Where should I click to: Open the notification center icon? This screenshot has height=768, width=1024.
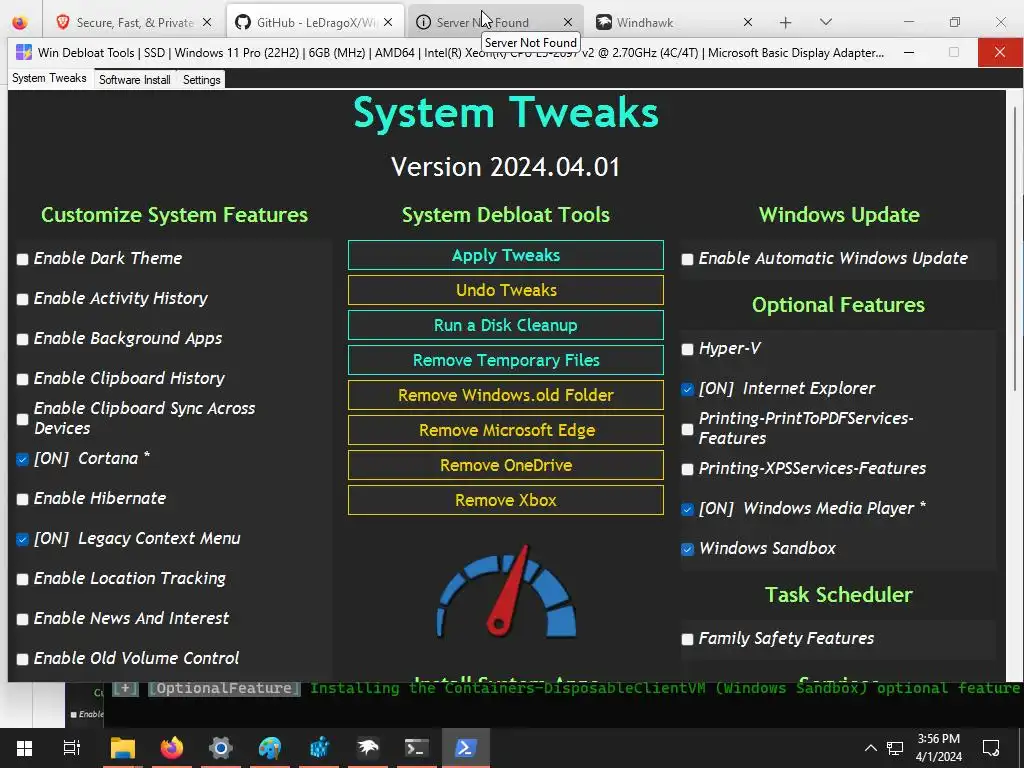pos(991,748)
